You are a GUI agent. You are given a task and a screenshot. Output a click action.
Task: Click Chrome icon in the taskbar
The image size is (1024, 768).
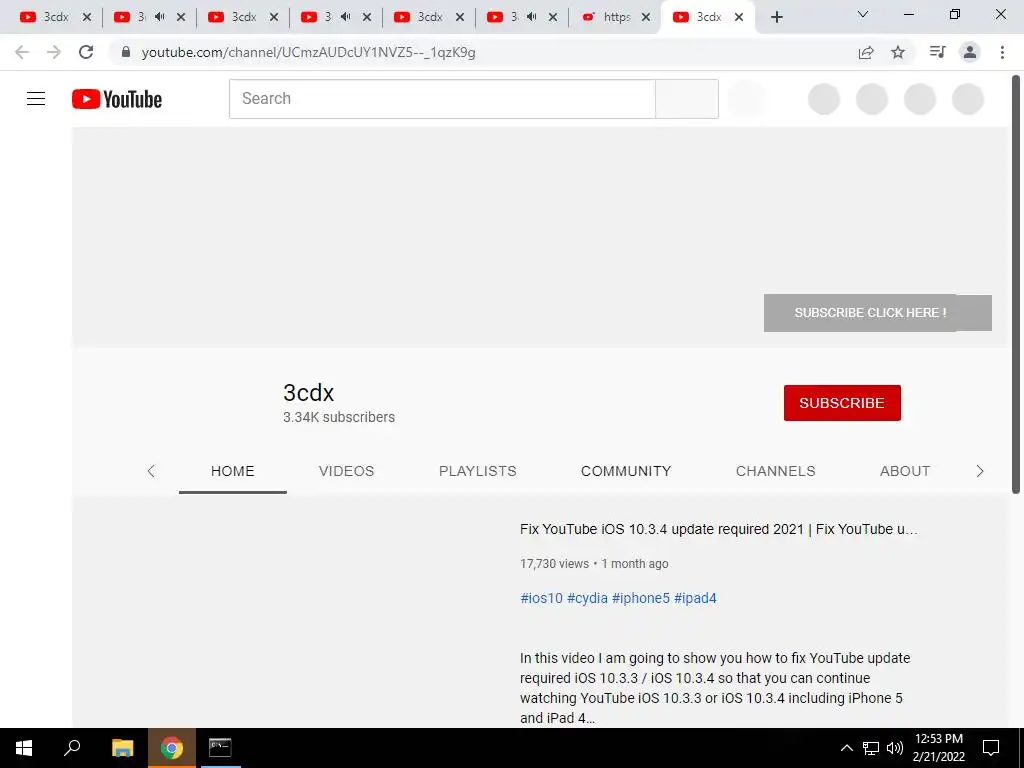pos(172,748)
